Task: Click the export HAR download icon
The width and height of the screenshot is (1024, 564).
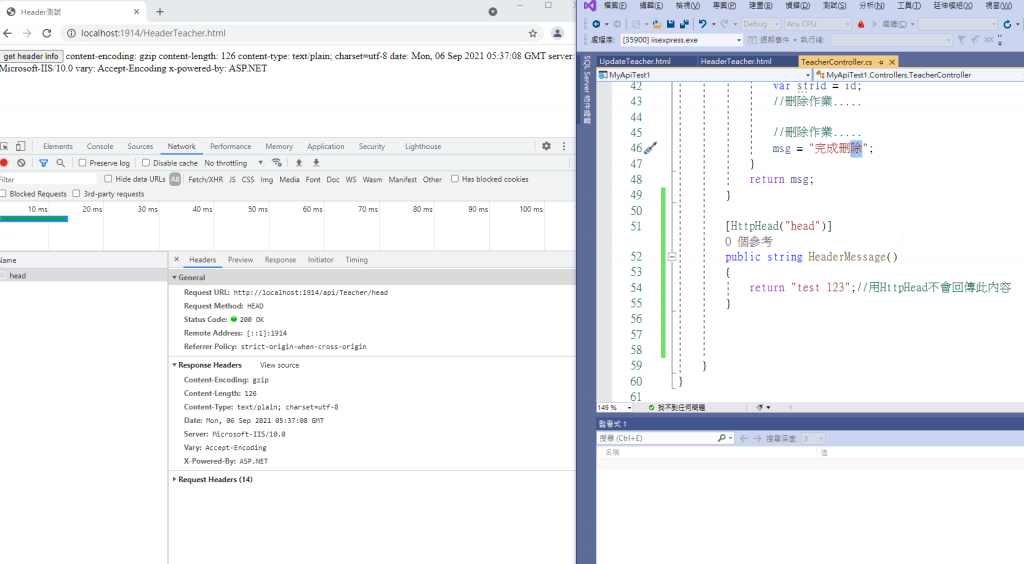Action: point(316,163)
